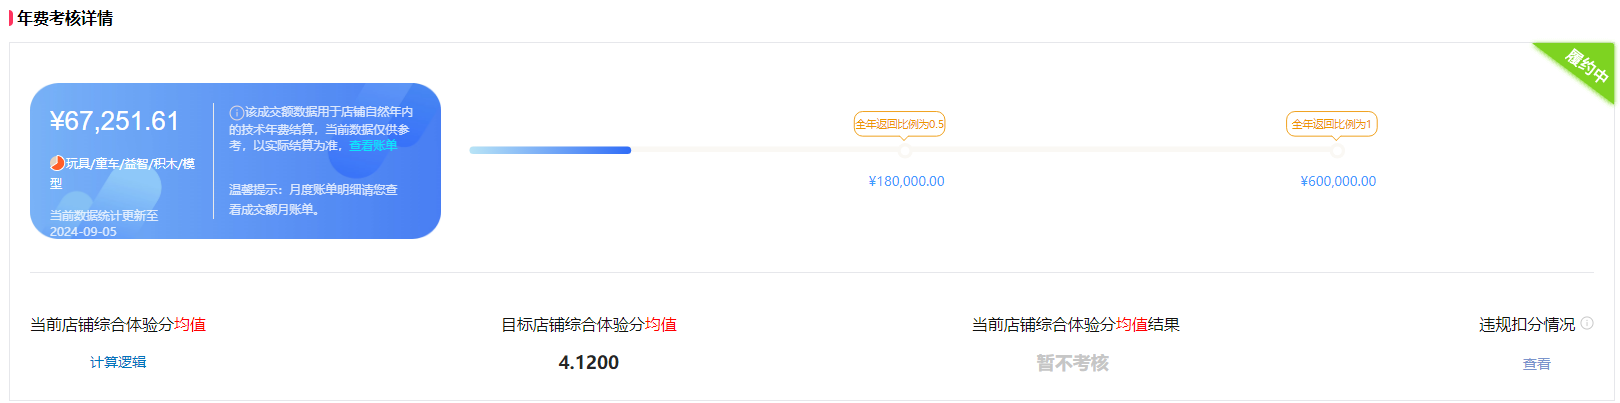Select the ¥600,000.00 milestone circle marker
The height and width of the screenshot is (403, 1620).
(x=1337, y=150)
